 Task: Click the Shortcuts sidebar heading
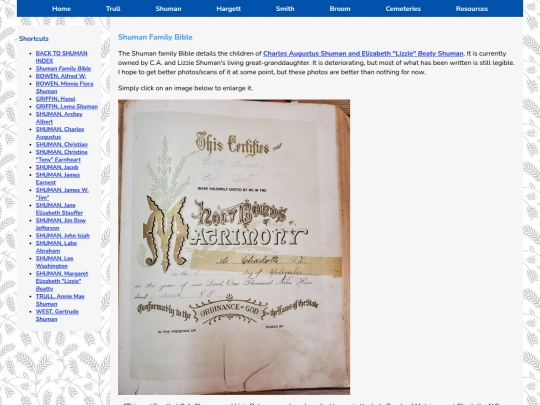34,39
